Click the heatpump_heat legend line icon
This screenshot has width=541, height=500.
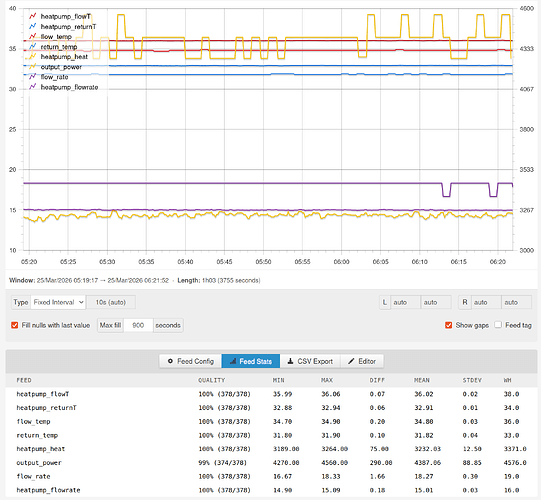(33, 57)
